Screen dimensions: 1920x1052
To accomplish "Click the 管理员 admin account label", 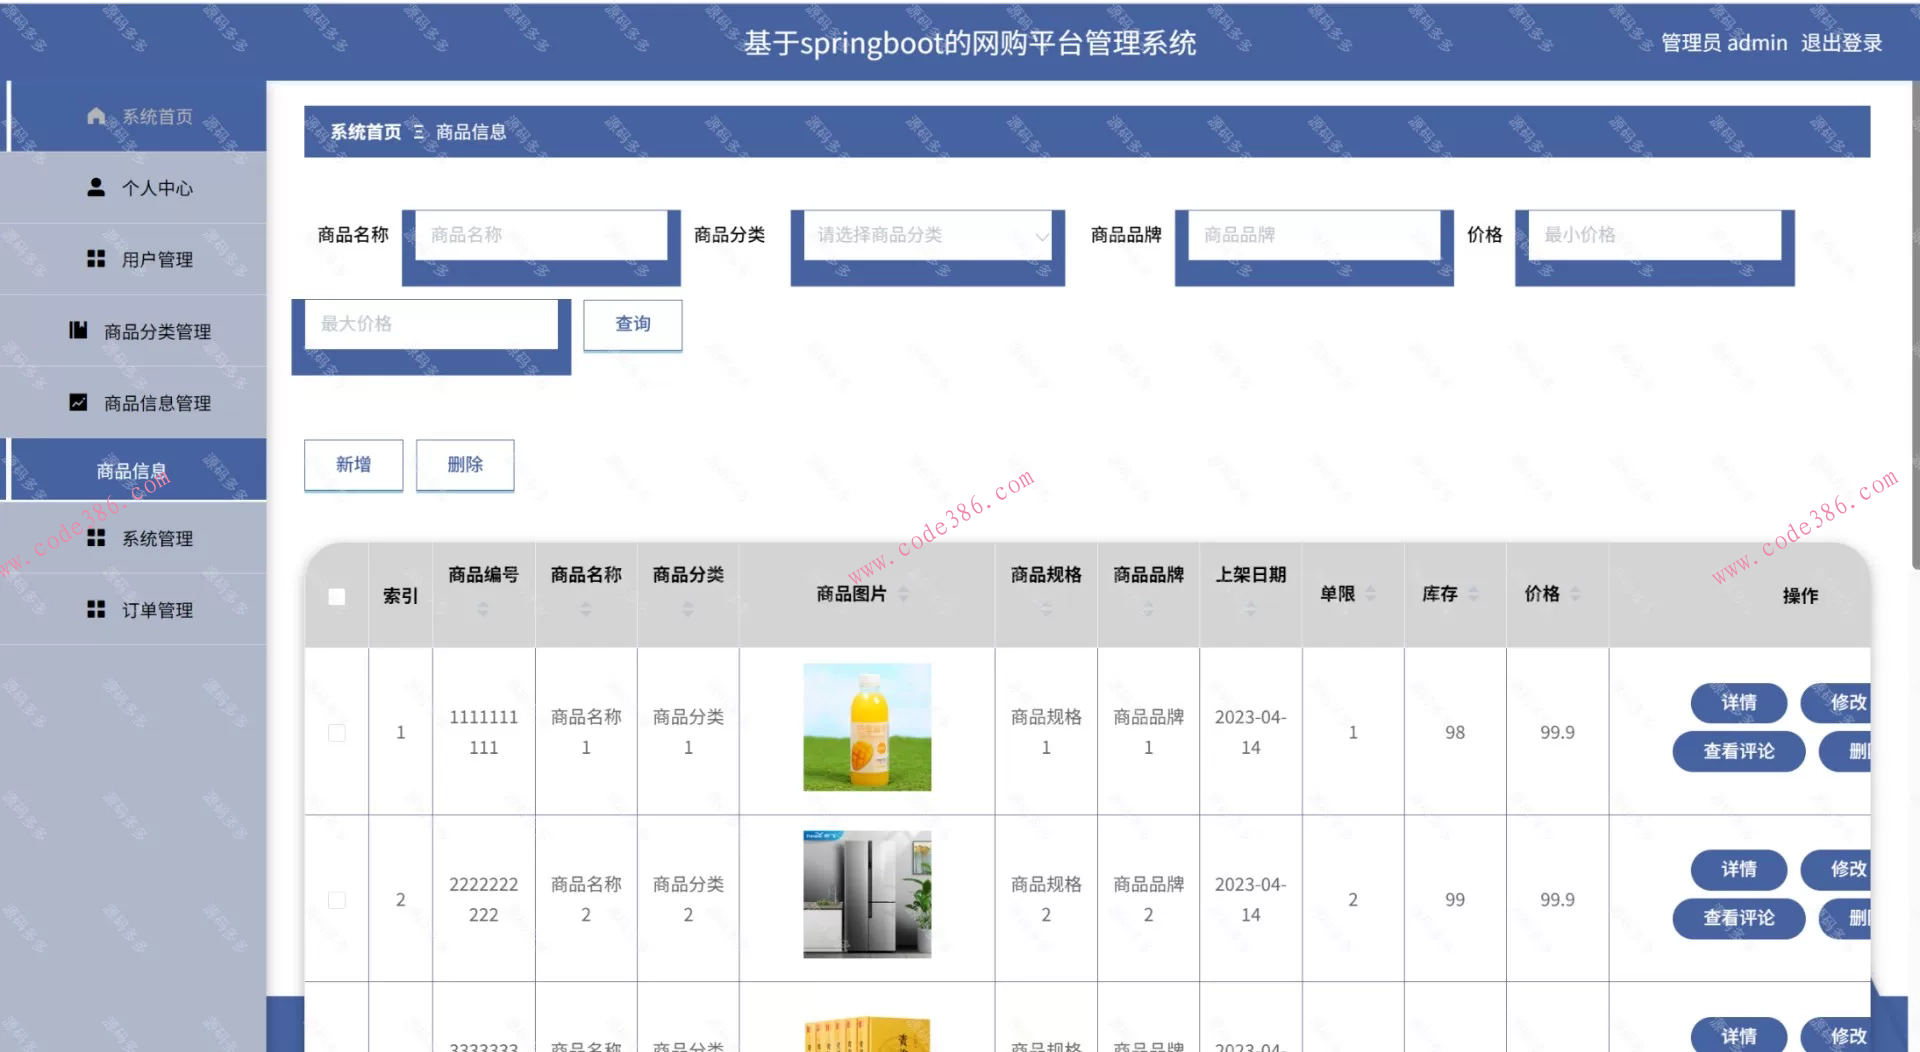I will [1724, 43].
